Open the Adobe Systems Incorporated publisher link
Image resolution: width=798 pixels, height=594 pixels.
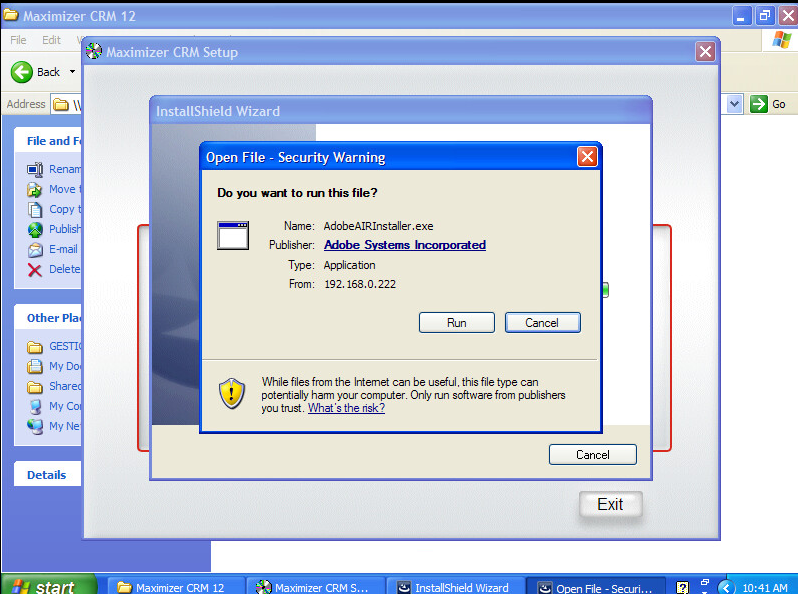(x=405, y=245)
